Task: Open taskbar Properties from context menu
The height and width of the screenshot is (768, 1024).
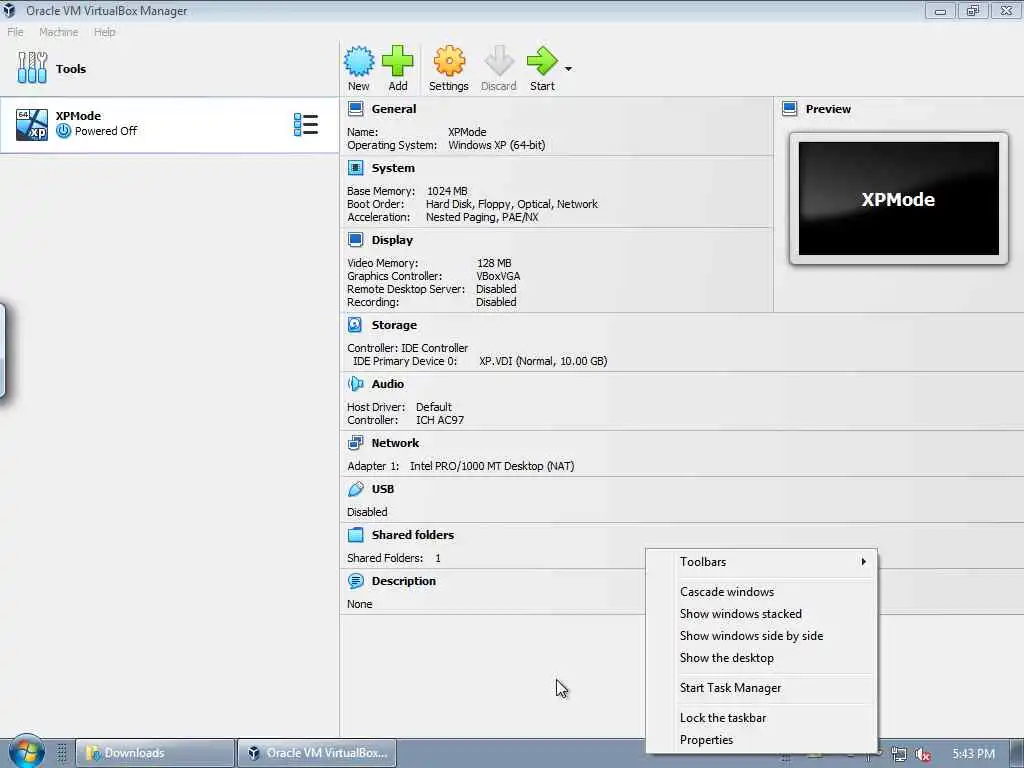Action: click(761, 740)
